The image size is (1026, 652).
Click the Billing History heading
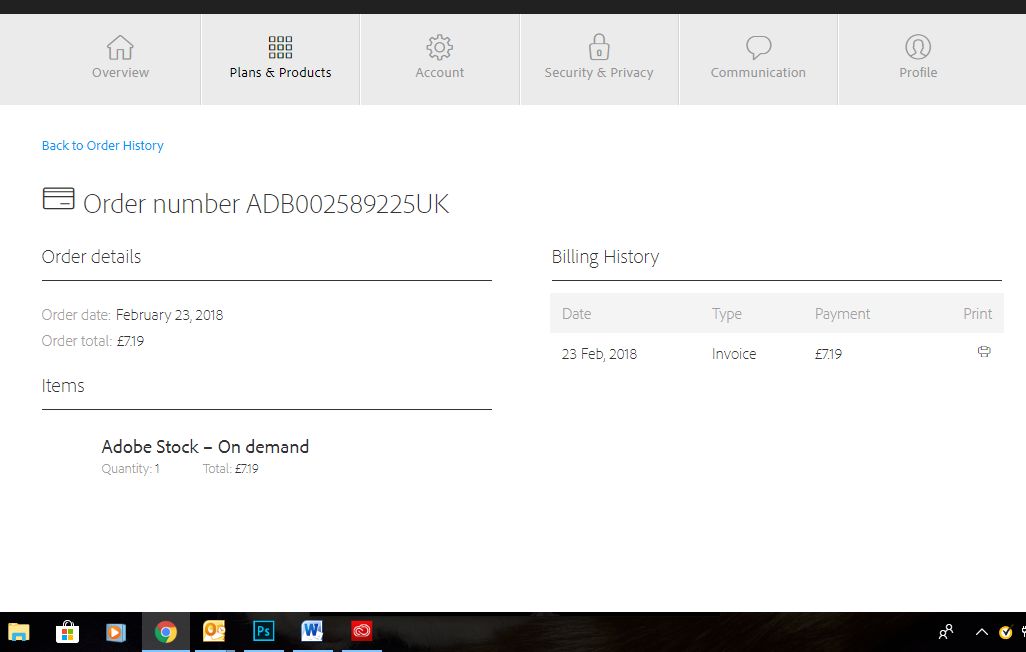click(x=605, y=257)
